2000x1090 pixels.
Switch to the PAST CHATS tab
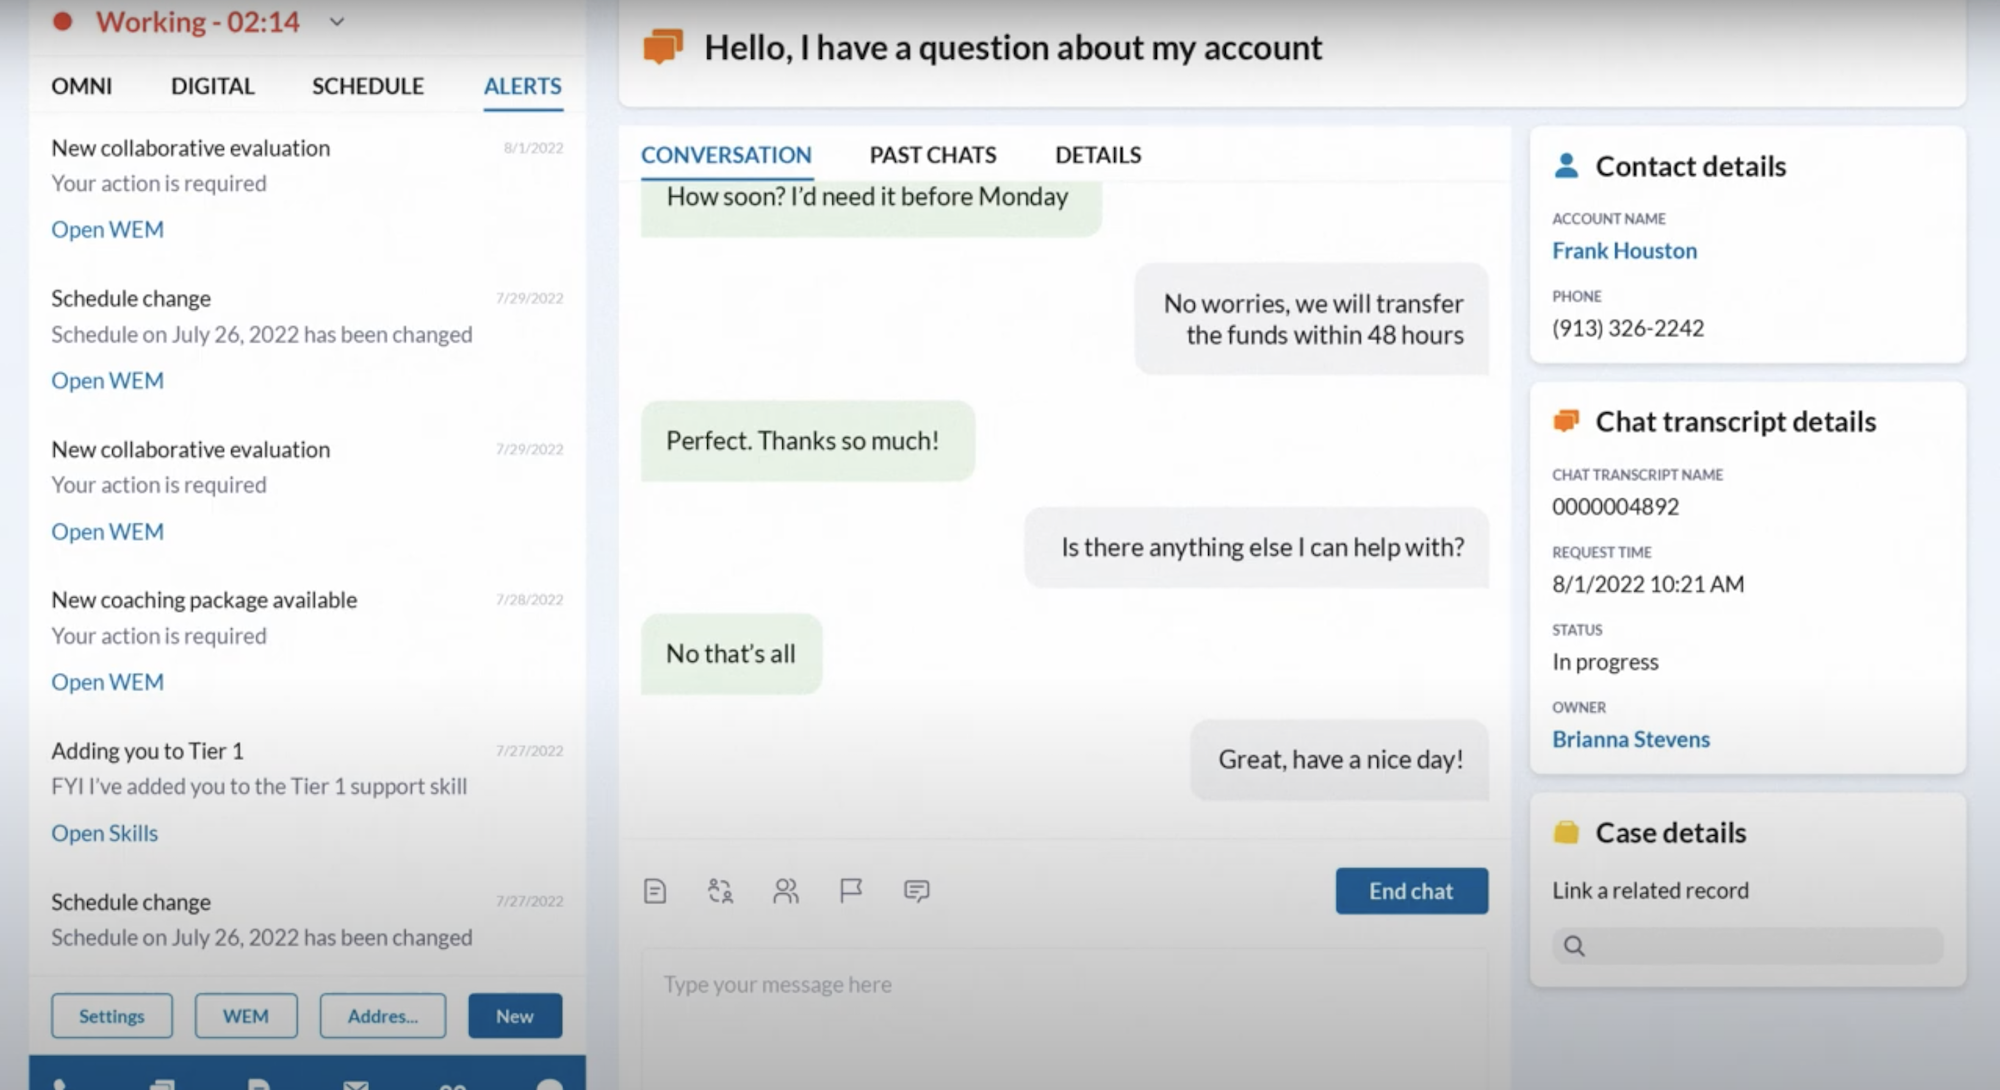[x=930, y=154]
